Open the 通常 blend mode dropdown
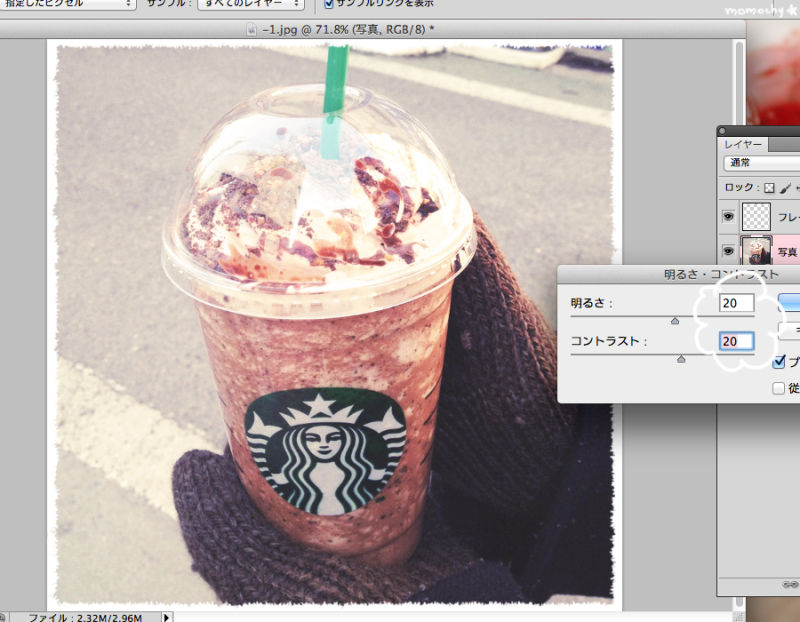Viewport: 800px width, 622px height. [x=762, y=163]
